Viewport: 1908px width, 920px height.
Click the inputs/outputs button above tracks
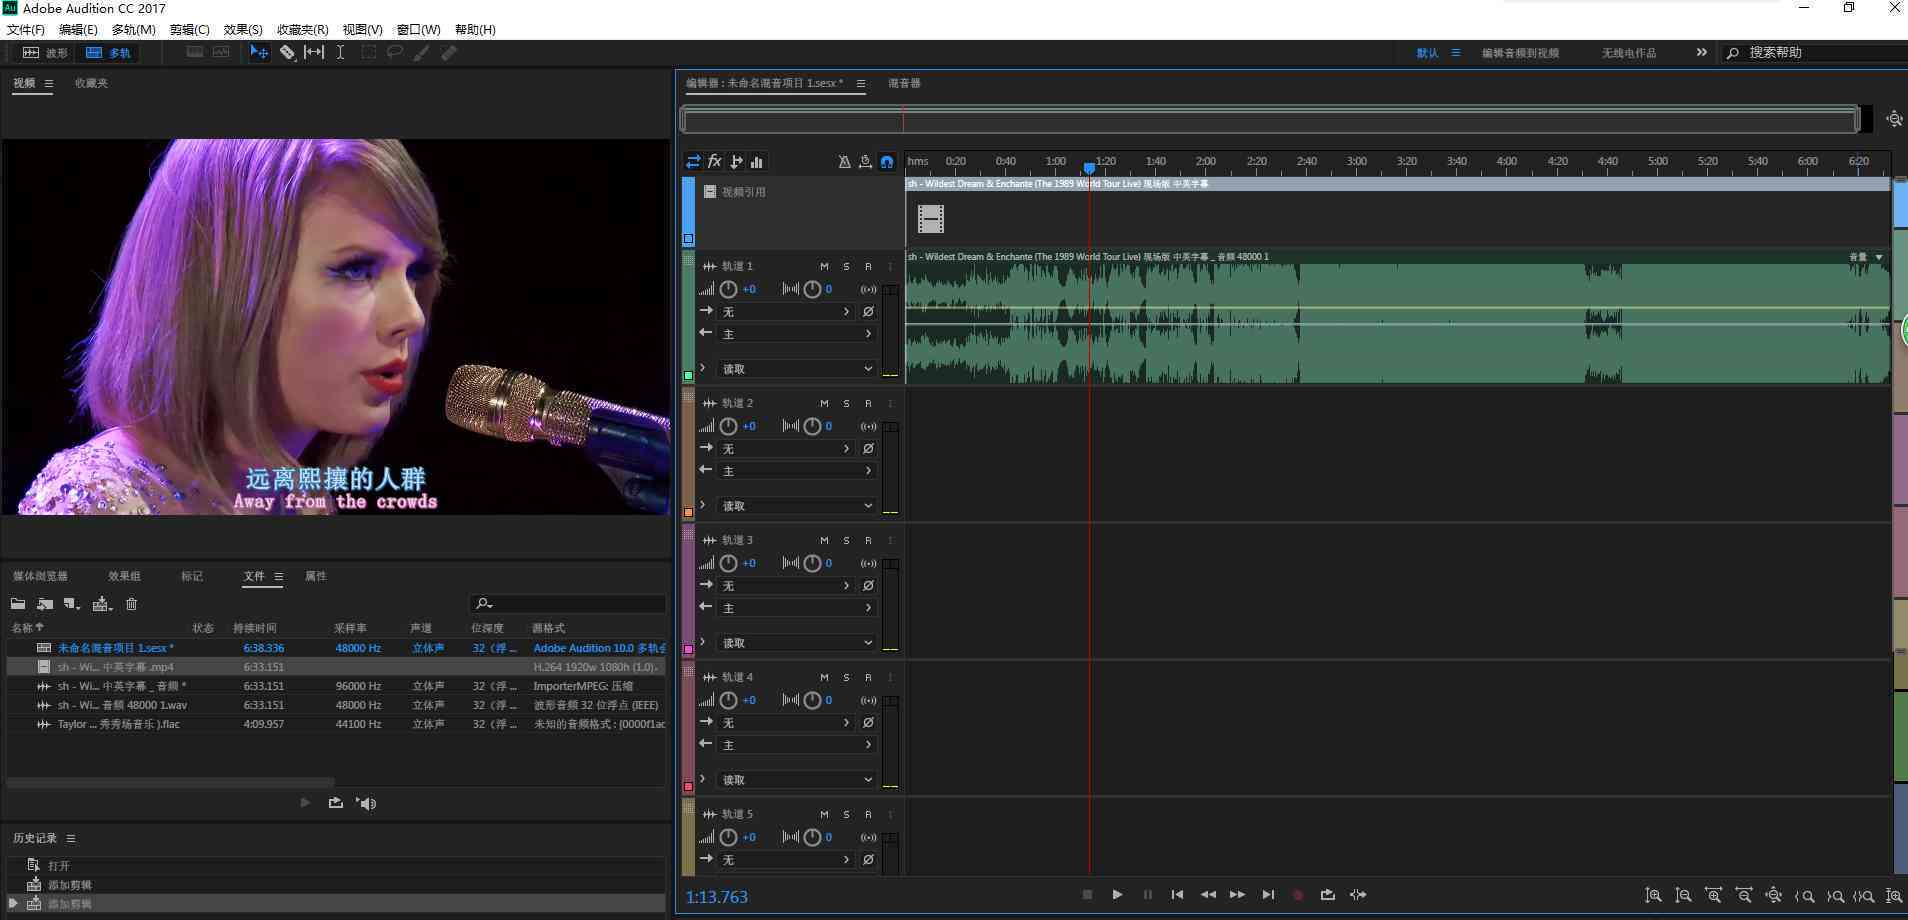(693, 161)
